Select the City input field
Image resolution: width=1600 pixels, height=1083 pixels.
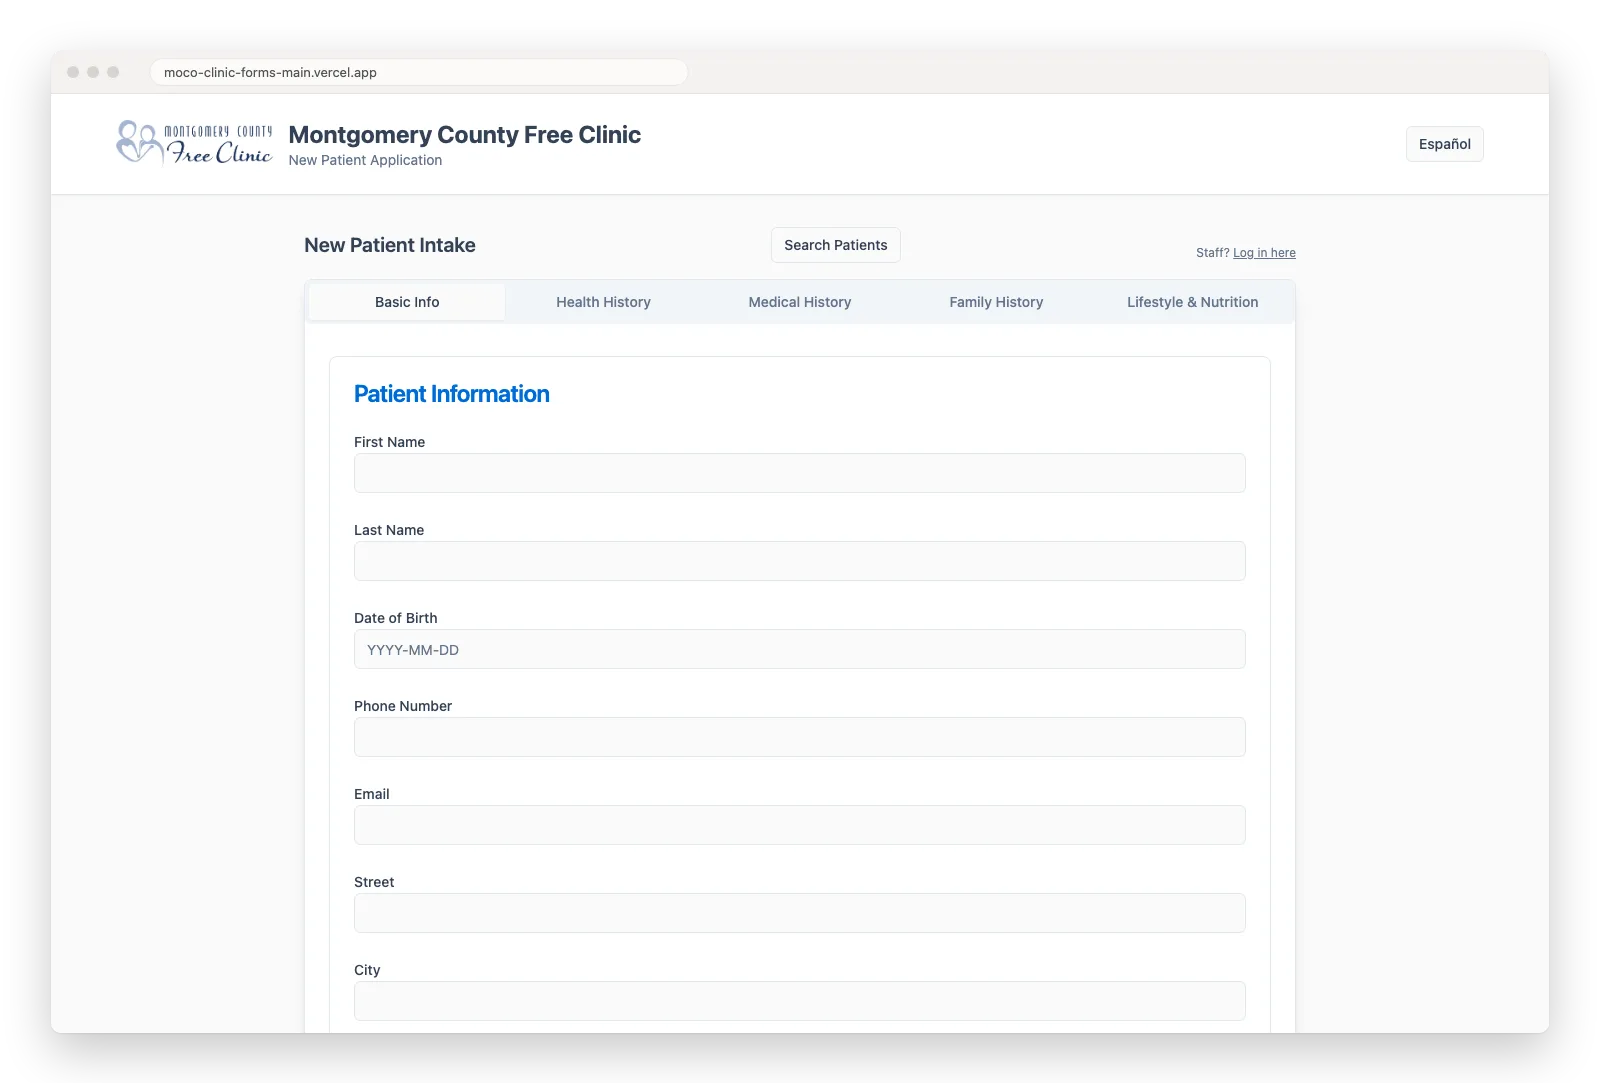tap(800, 1001)
